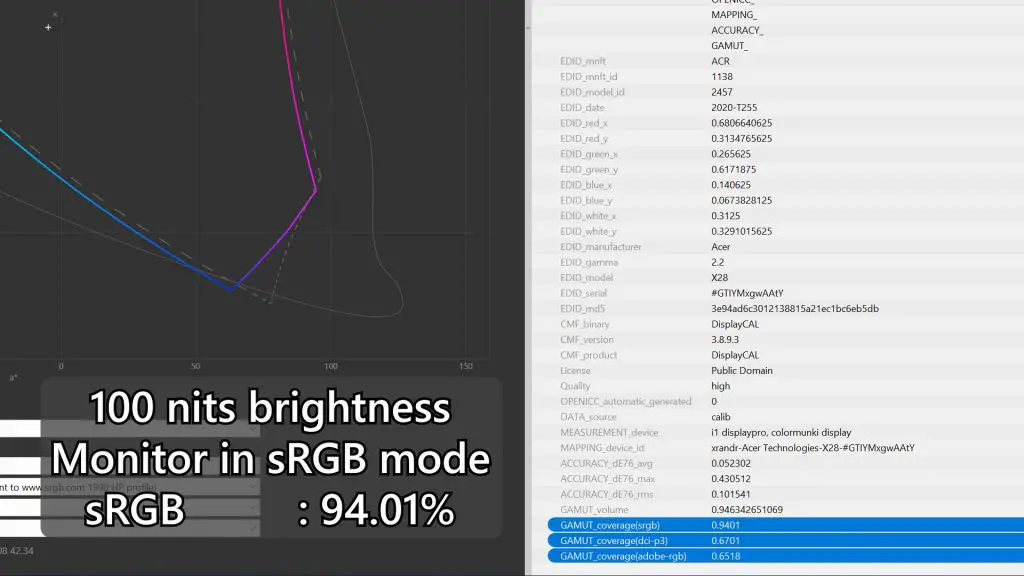This screenshot has height=576, width=1024.
Task: Click the License row showing Public Domain
Action: click(x=780, y=370)
